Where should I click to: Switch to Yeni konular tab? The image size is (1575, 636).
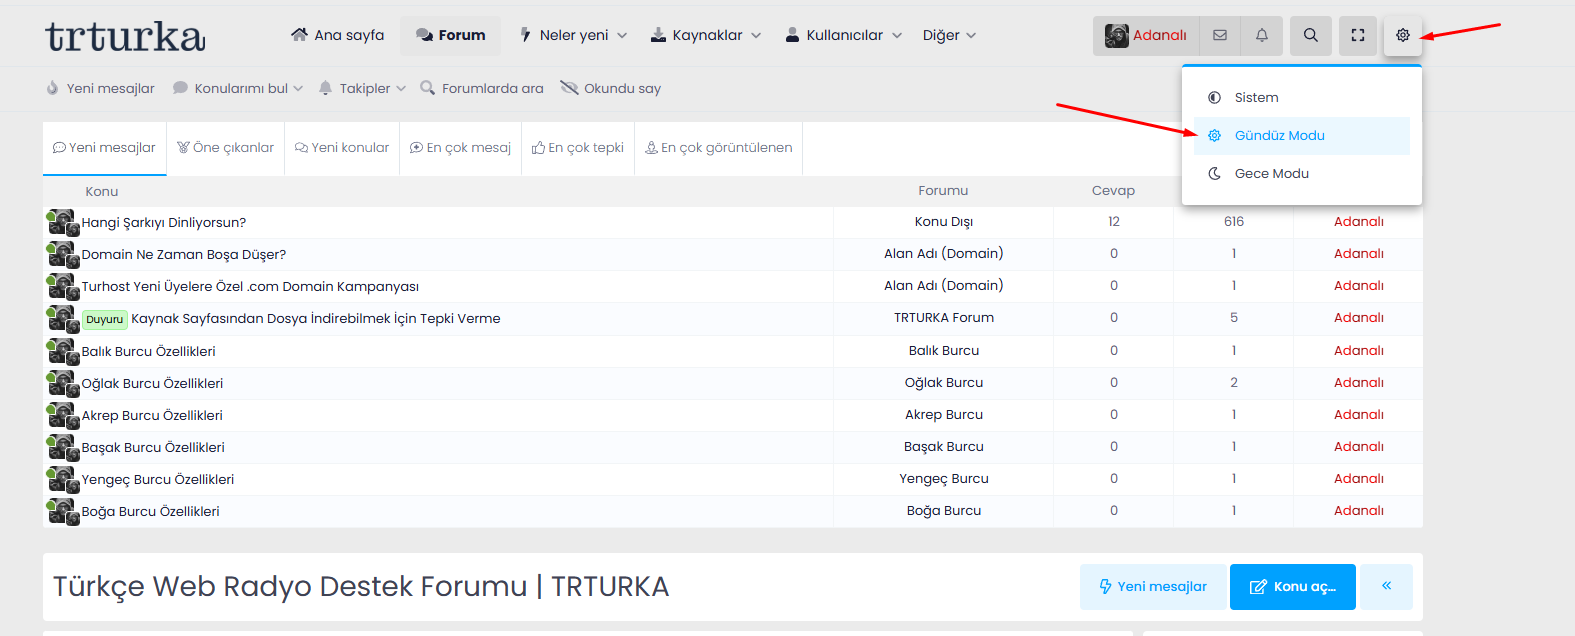point(342,148)
